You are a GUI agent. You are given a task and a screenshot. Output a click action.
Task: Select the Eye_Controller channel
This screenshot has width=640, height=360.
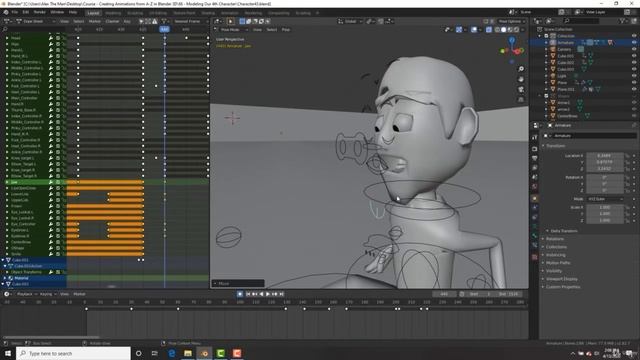[x=23, y=224]
